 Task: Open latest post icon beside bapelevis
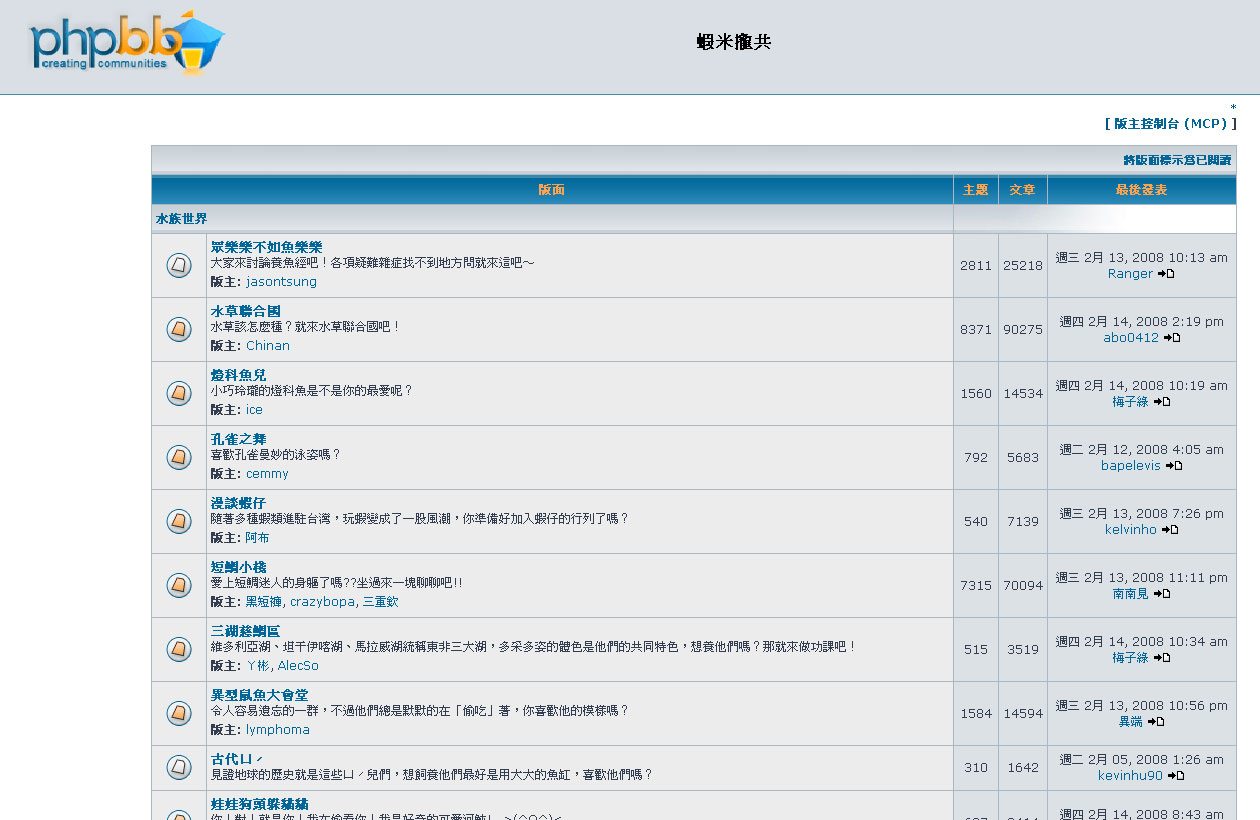[x=1174, y=466]
